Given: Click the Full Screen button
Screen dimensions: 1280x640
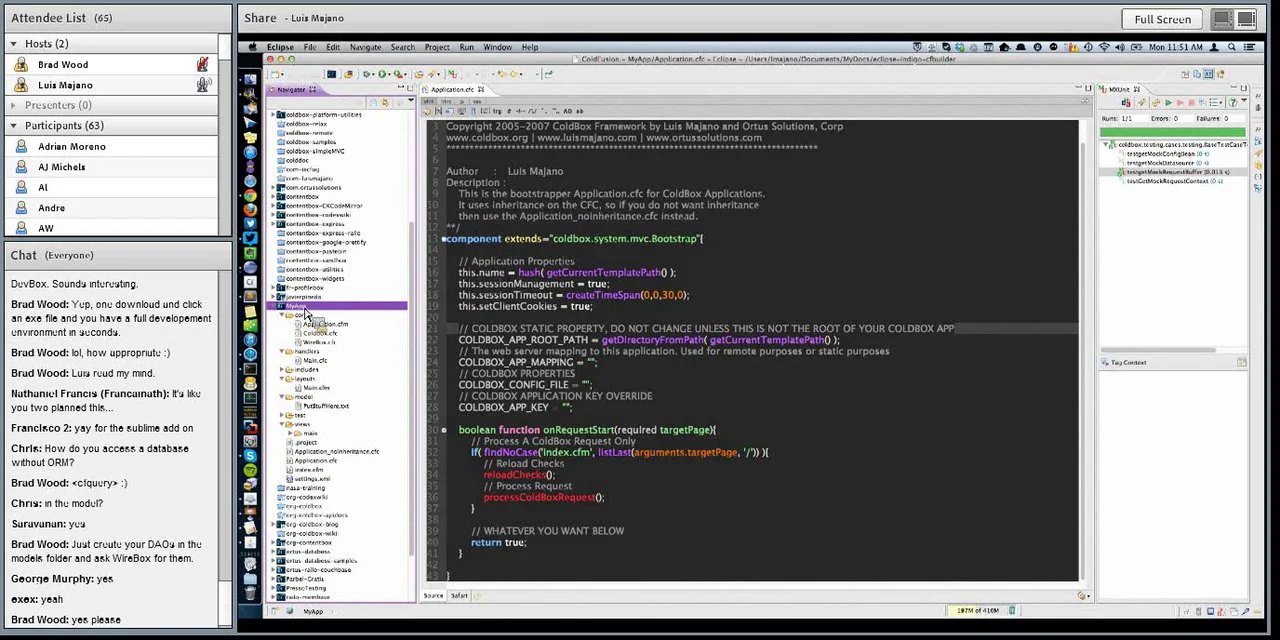Looking at the screenshot, I should (1163, 19).
